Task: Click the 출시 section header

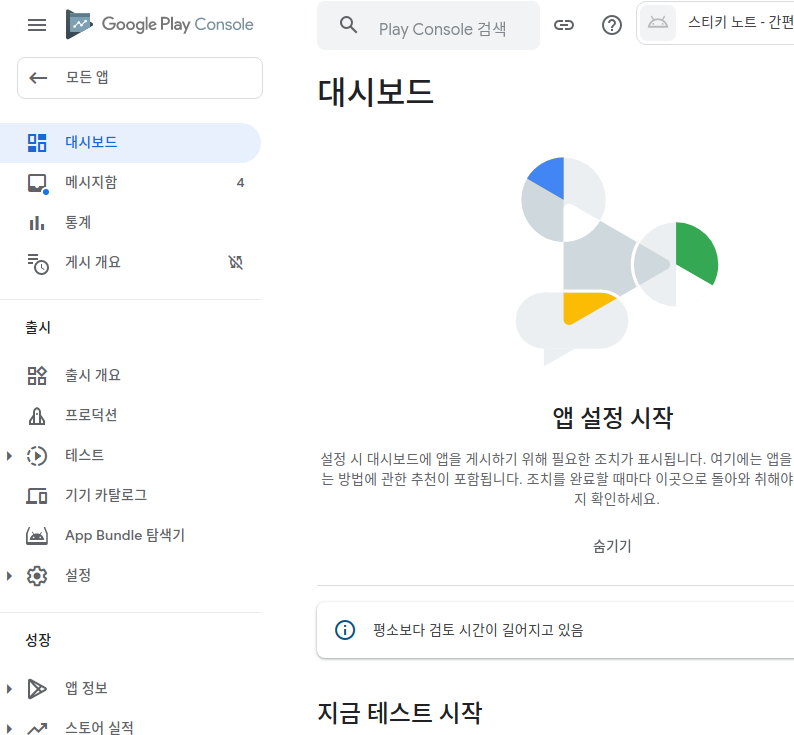Action: 38,328
